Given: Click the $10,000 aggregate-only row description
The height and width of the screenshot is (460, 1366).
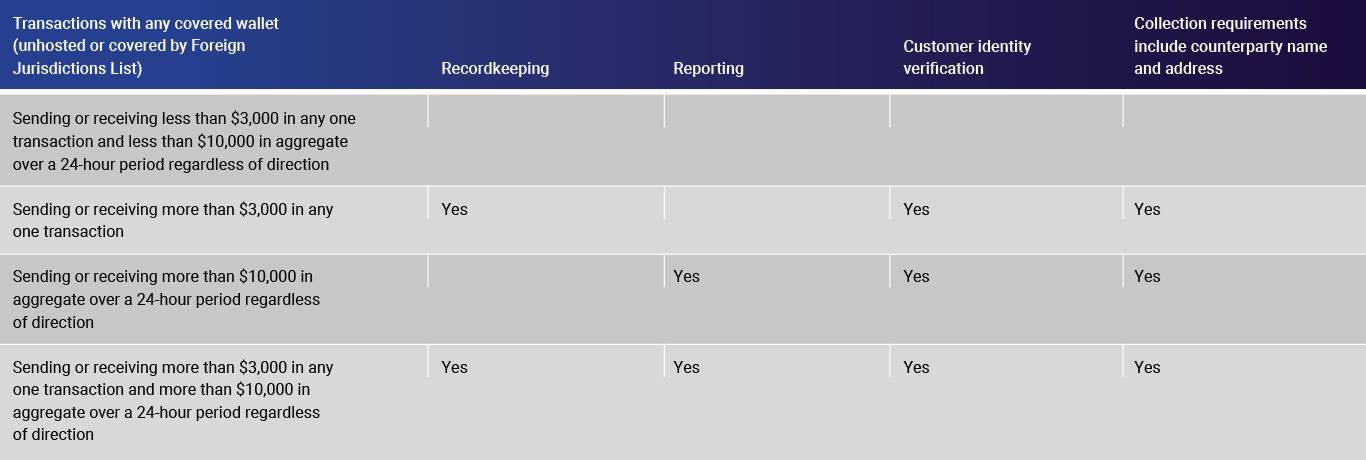Looking at the screenshot, I should pos(166,299).
